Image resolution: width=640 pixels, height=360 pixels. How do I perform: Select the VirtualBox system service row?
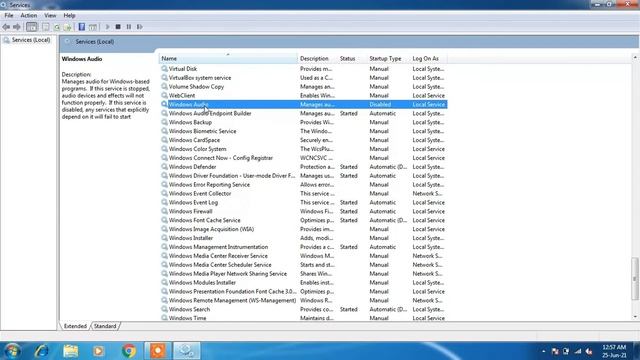303,78
